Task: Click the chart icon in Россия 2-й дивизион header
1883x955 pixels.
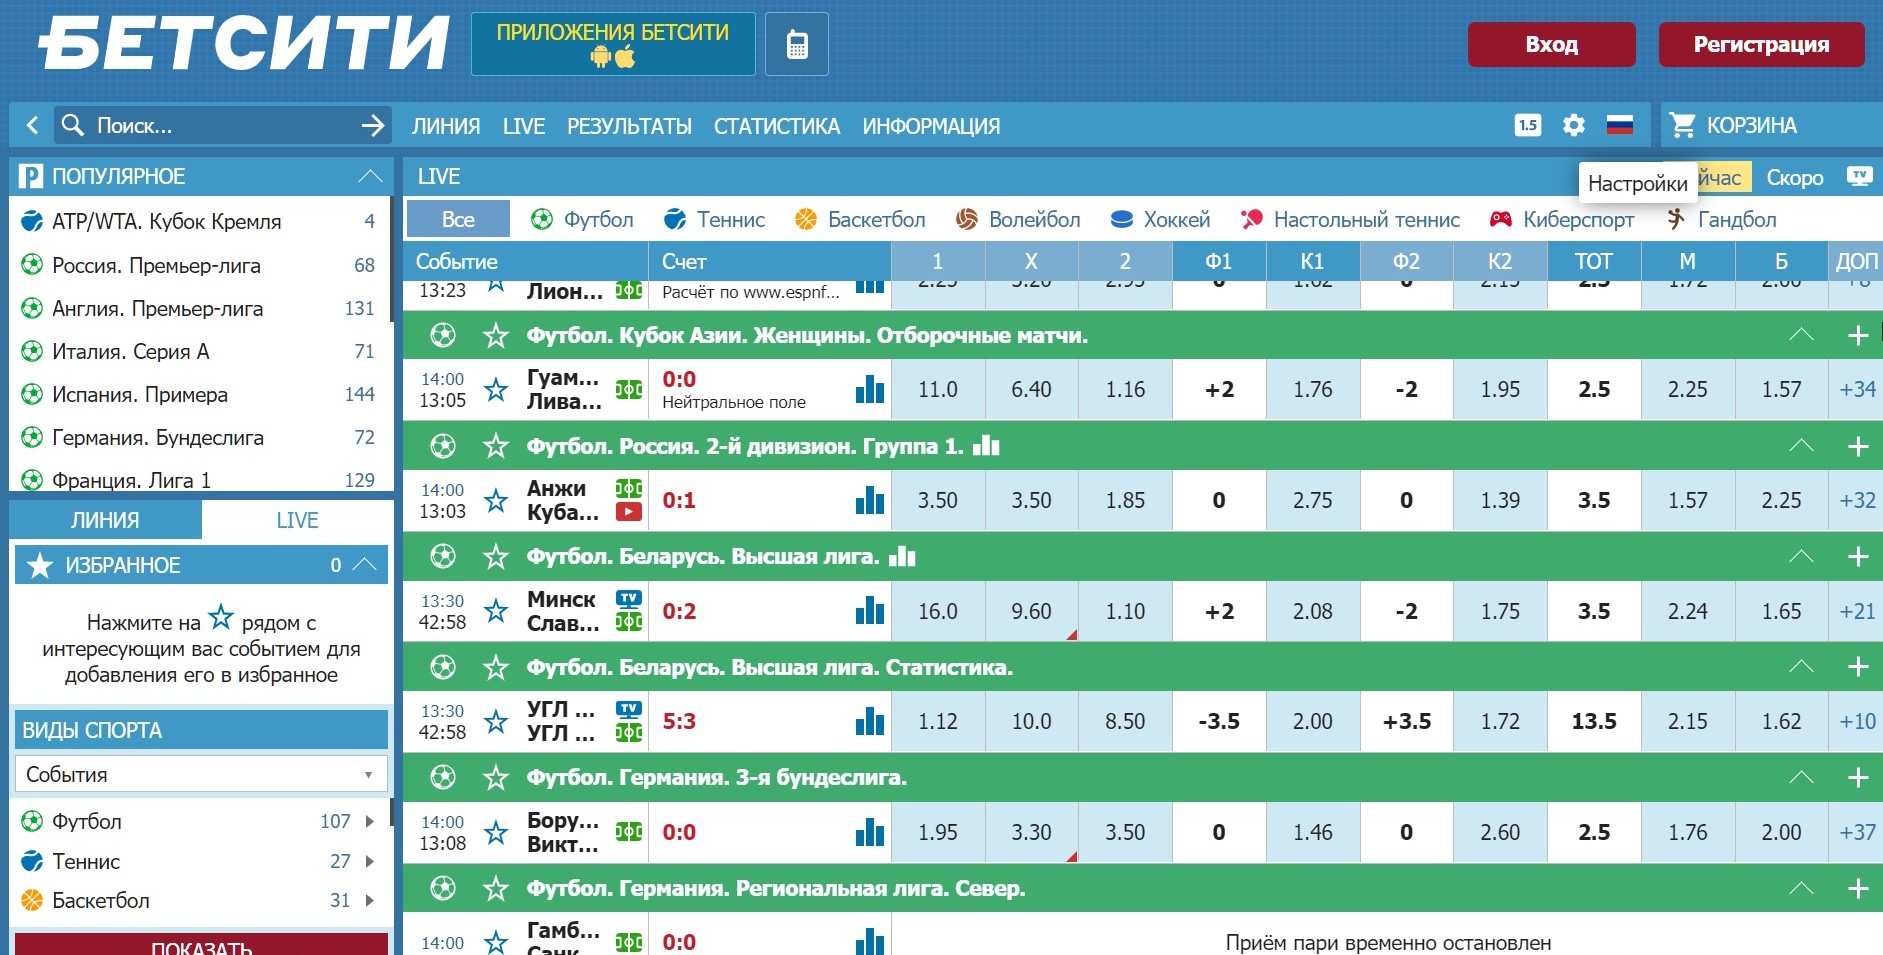Action: 987,445
